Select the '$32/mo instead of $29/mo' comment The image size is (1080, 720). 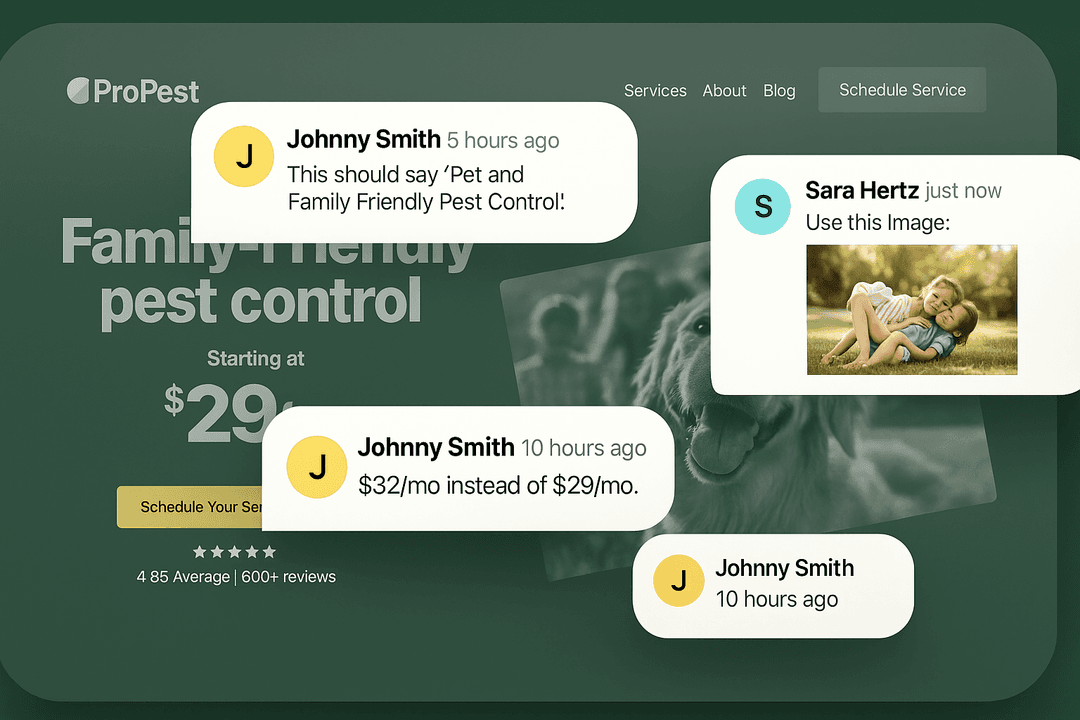(498, 486)
